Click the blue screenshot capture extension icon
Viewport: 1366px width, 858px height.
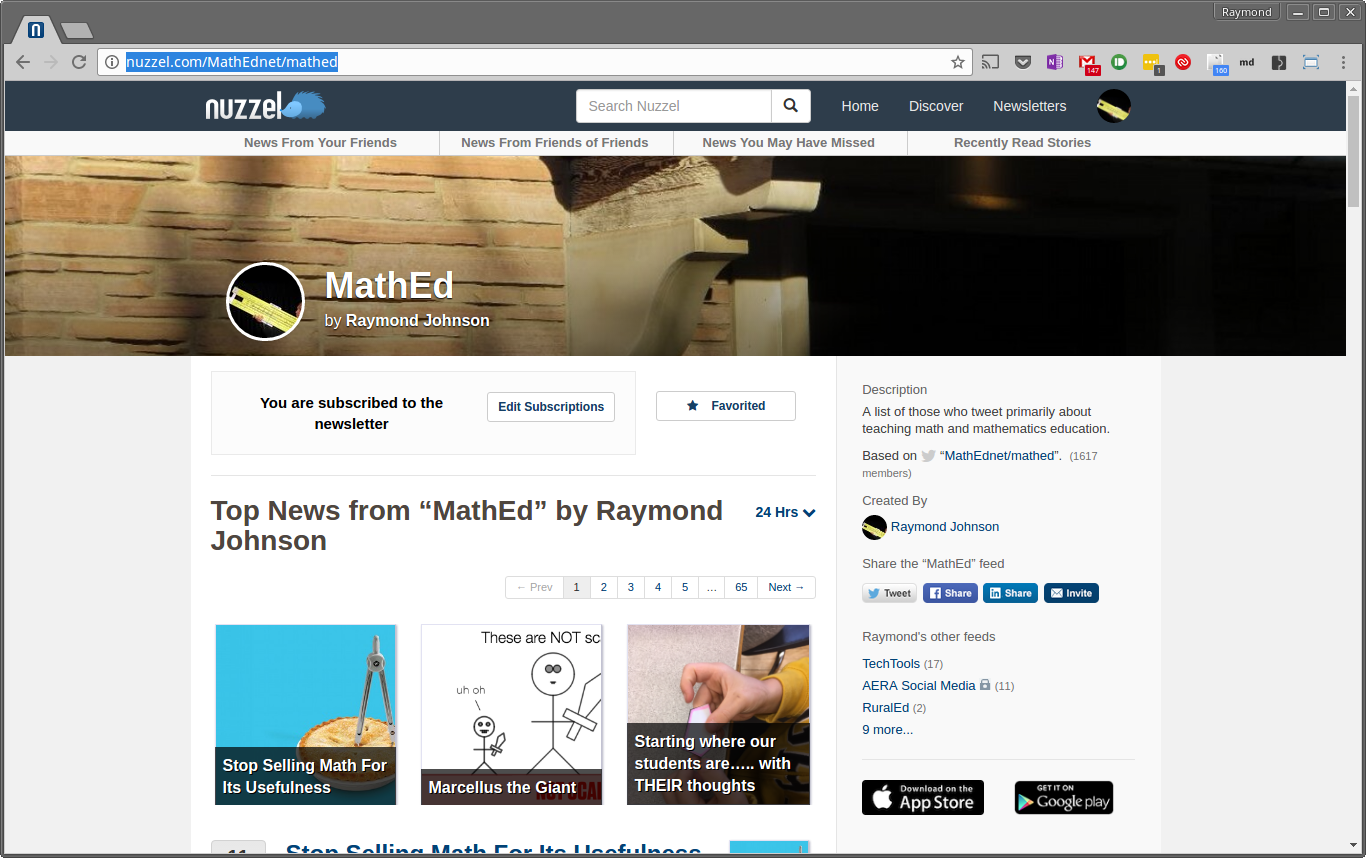[x=1311, y=62]
